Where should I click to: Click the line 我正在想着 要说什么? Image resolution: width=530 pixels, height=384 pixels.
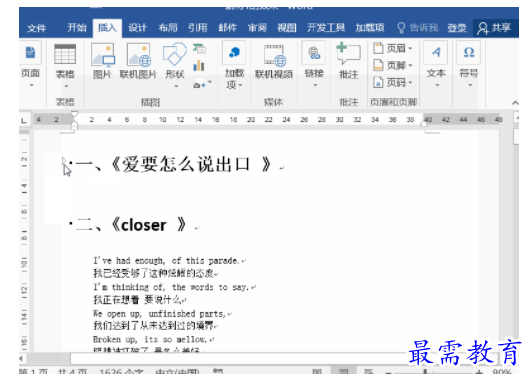[137, 299]
